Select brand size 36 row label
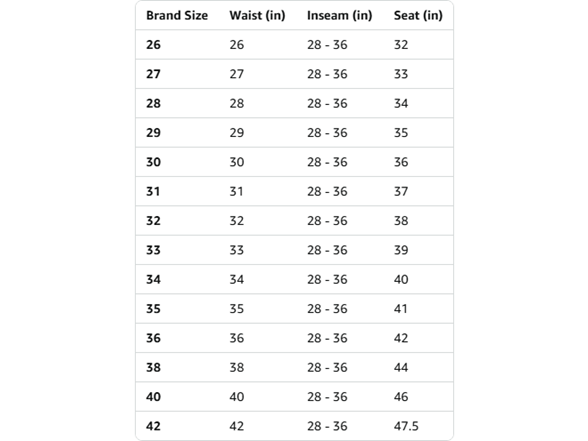The image size is (588, 441). tap(153, 338)
